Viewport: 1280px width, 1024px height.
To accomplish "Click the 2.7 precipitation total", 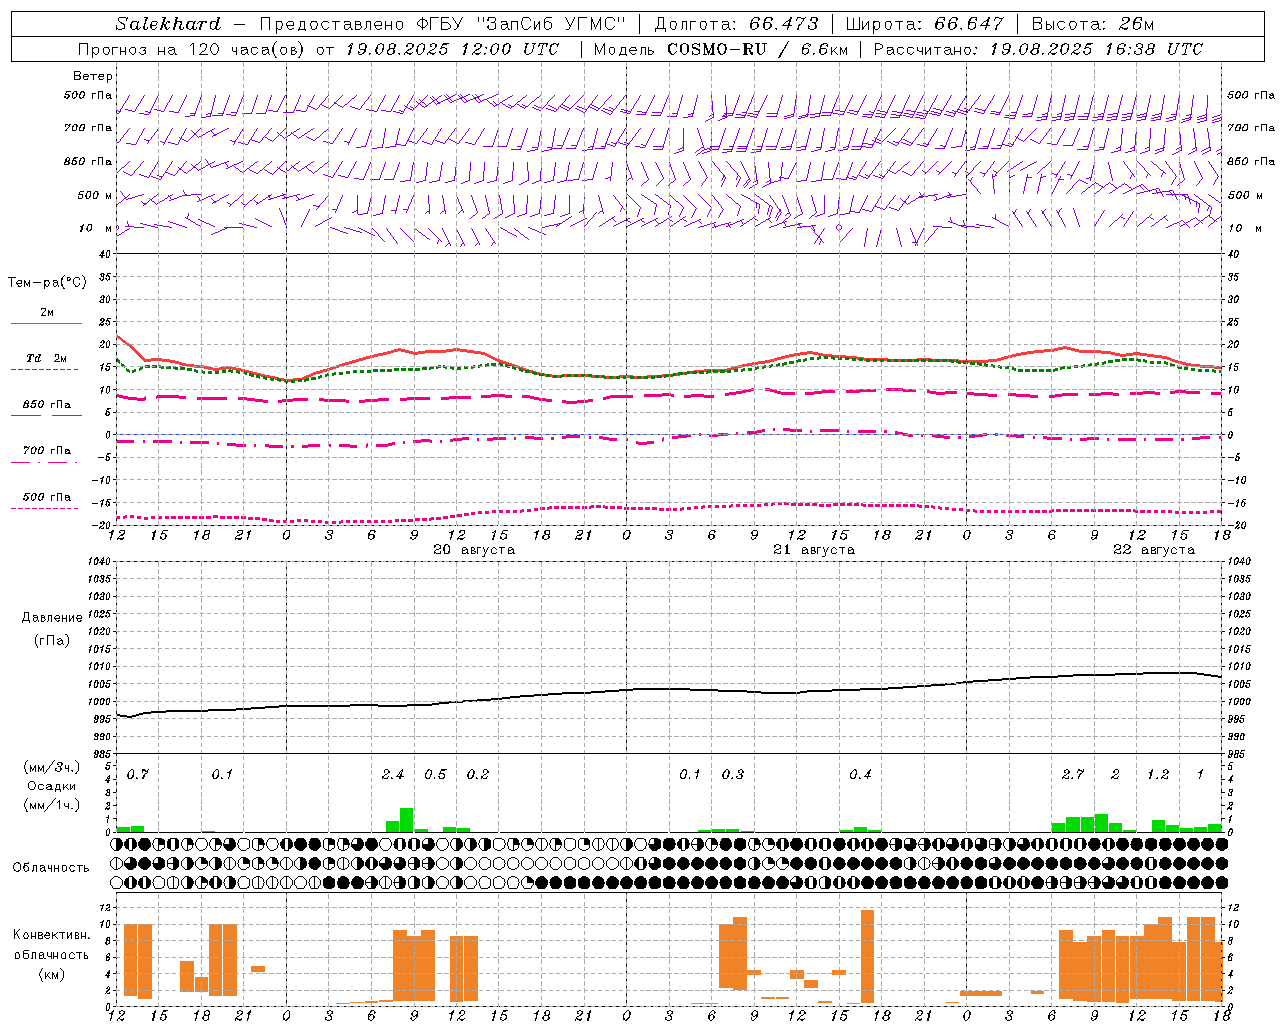I will coord(1073,775).
